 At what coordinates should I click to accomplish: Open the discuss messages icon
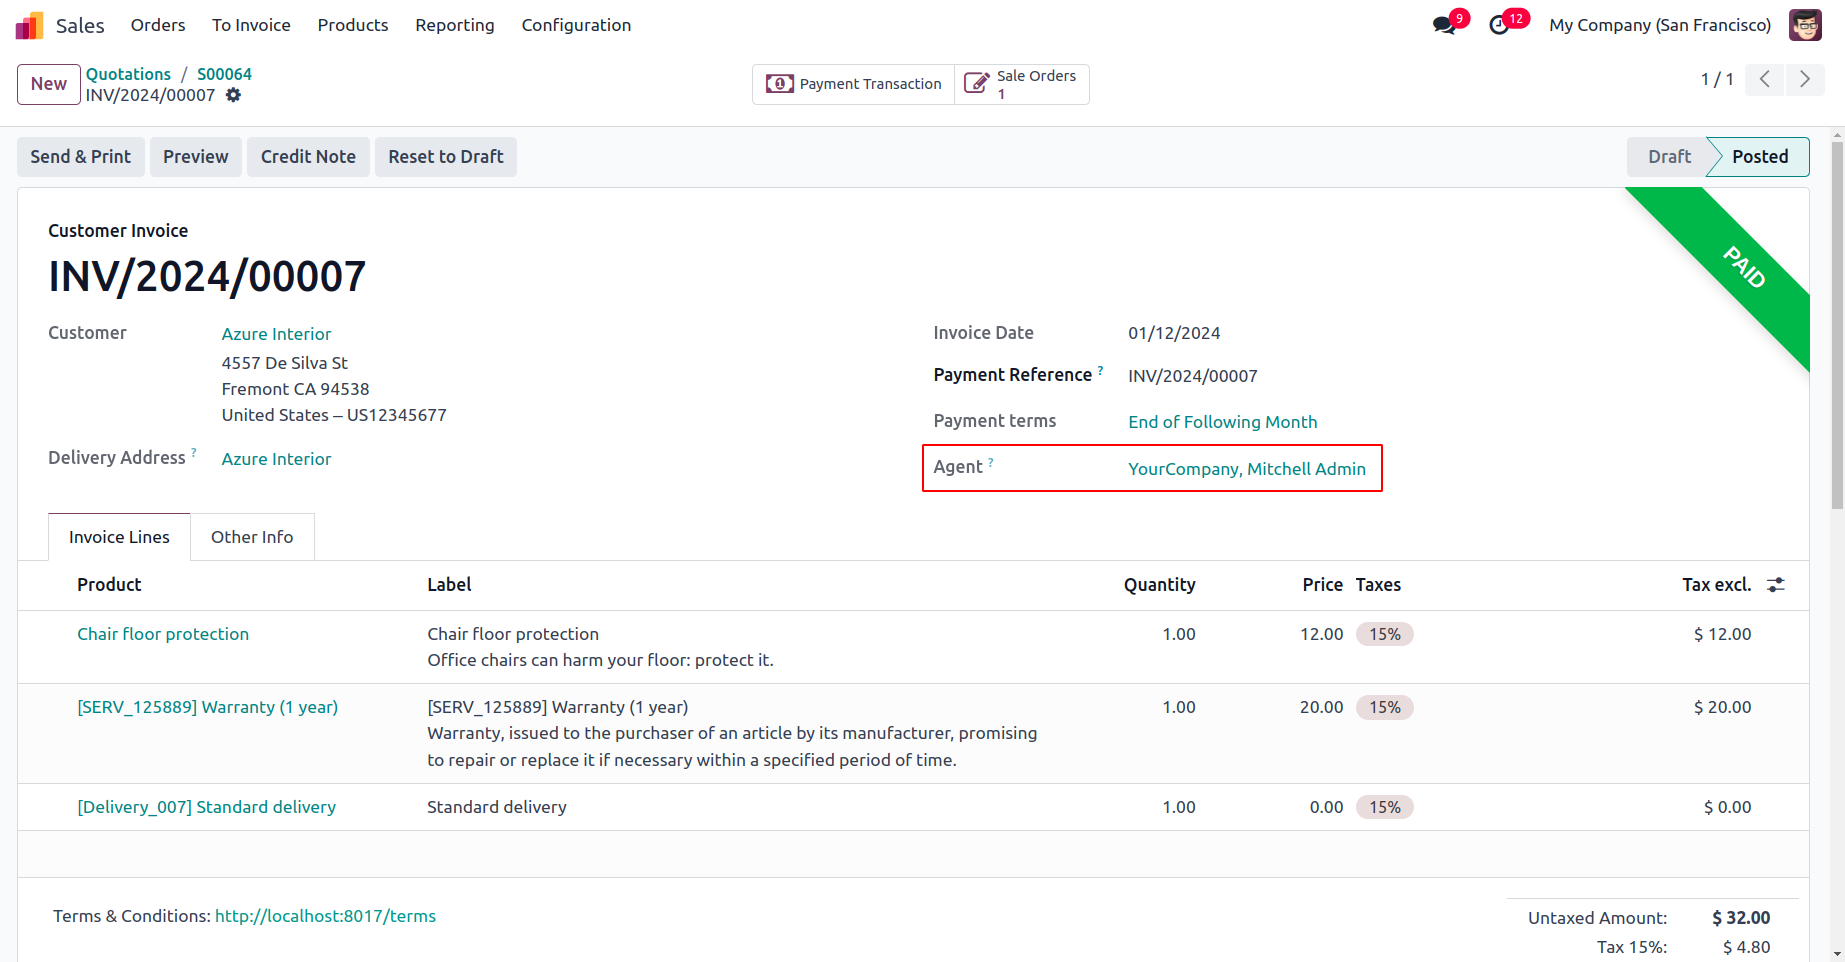point(1443,25)
